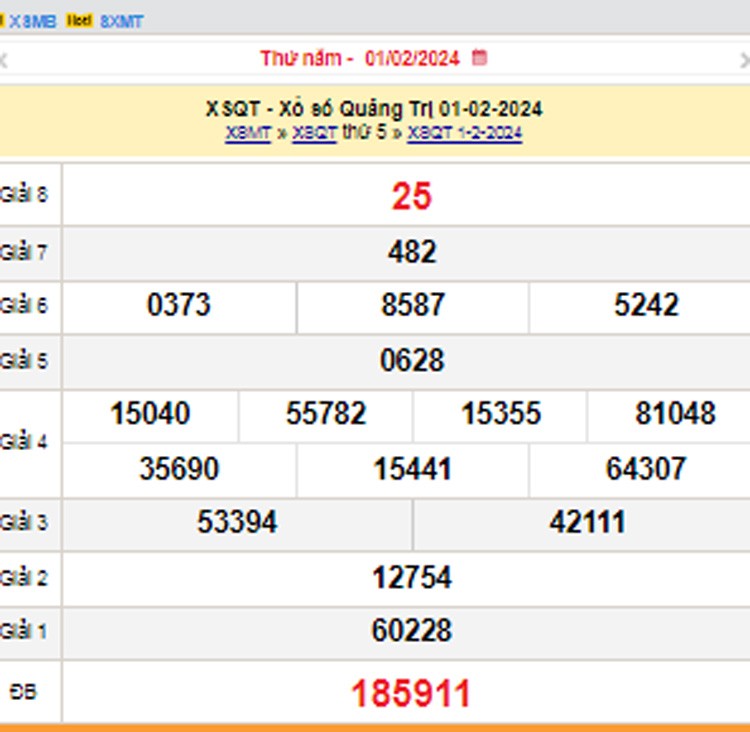Click the fourth prize number 81048
The width and height of the screenshot is (750, 732).
(675, 414)
